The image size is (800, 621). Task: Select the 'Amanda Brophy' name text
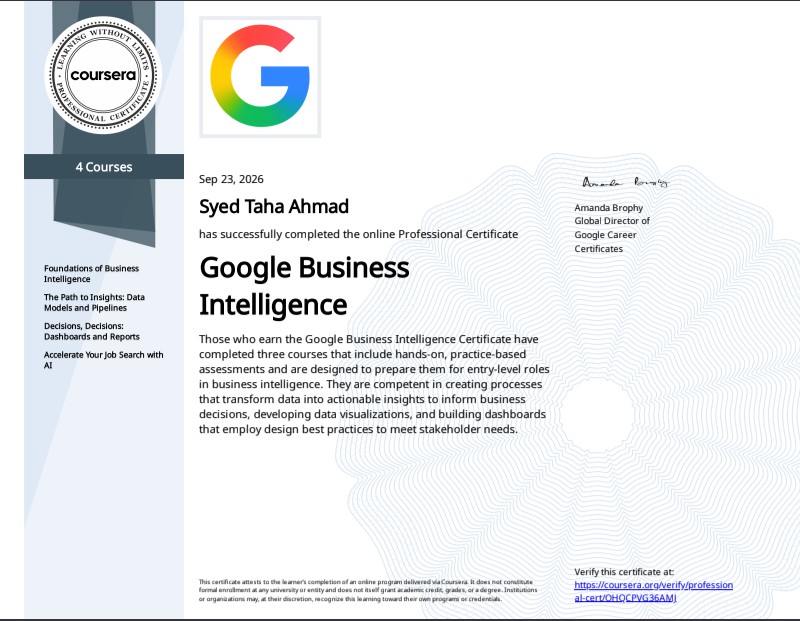(609, 208)
